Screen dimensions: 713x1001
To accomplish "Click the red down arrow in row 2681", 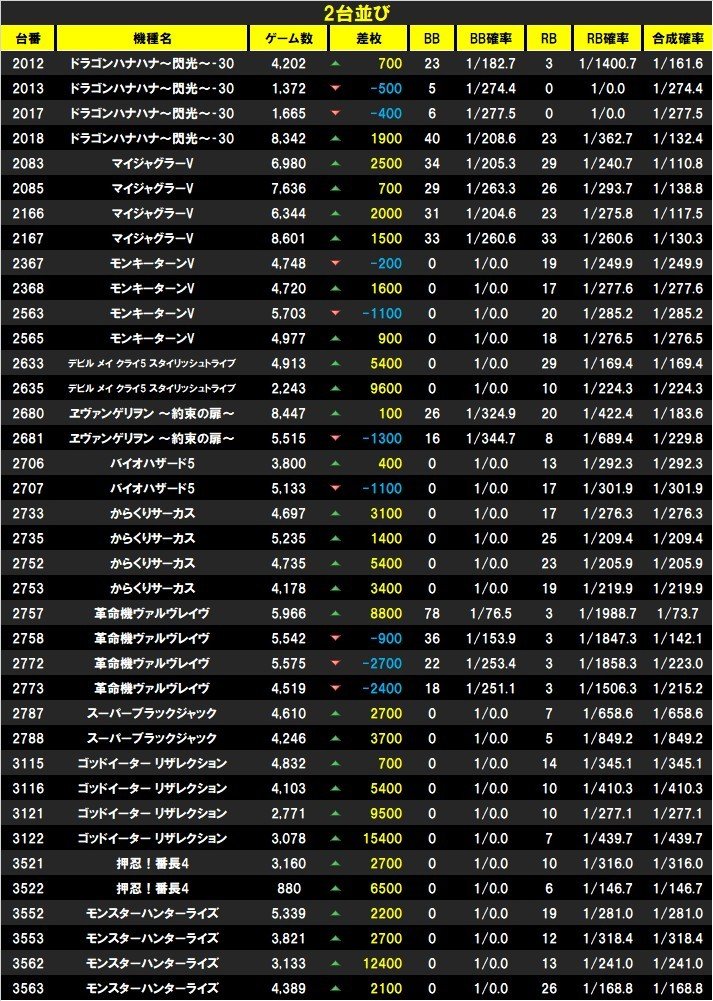I will [336, 439].
